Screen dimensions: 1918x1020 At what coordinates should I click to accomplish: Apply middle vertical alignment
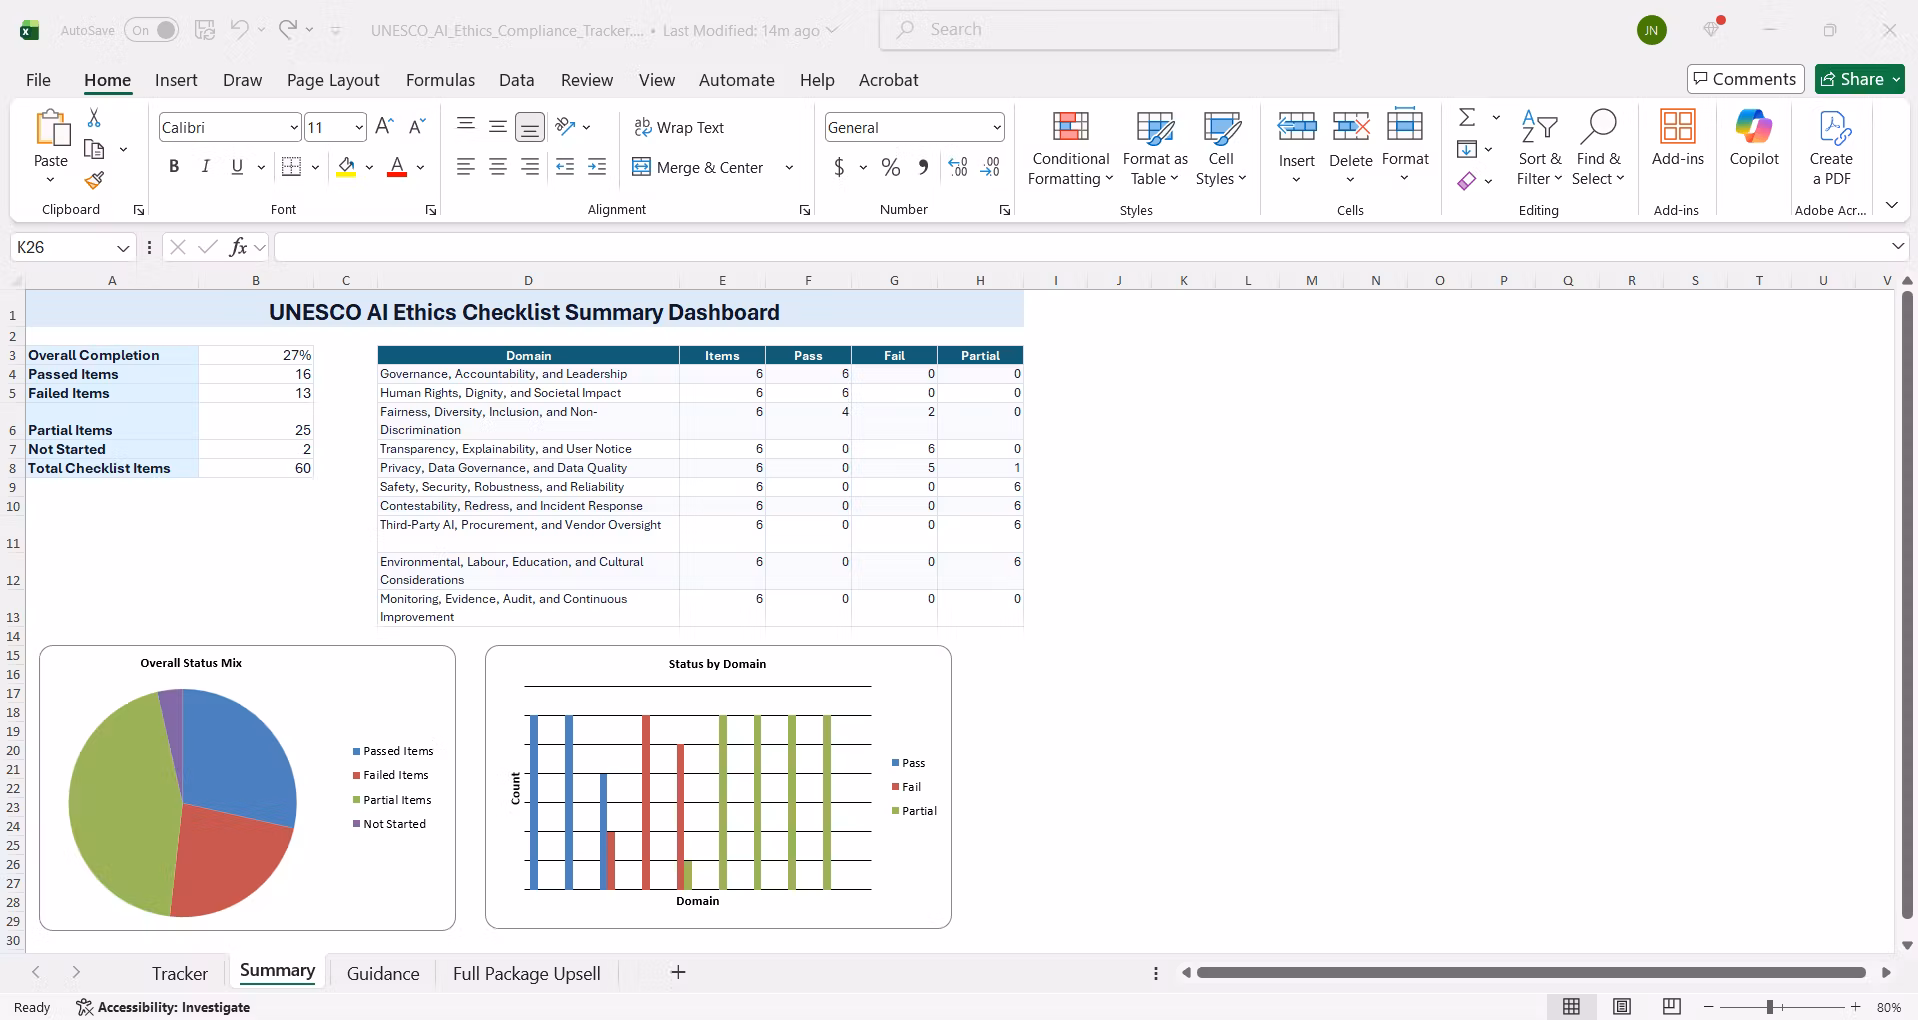click(x=498, y=126)
